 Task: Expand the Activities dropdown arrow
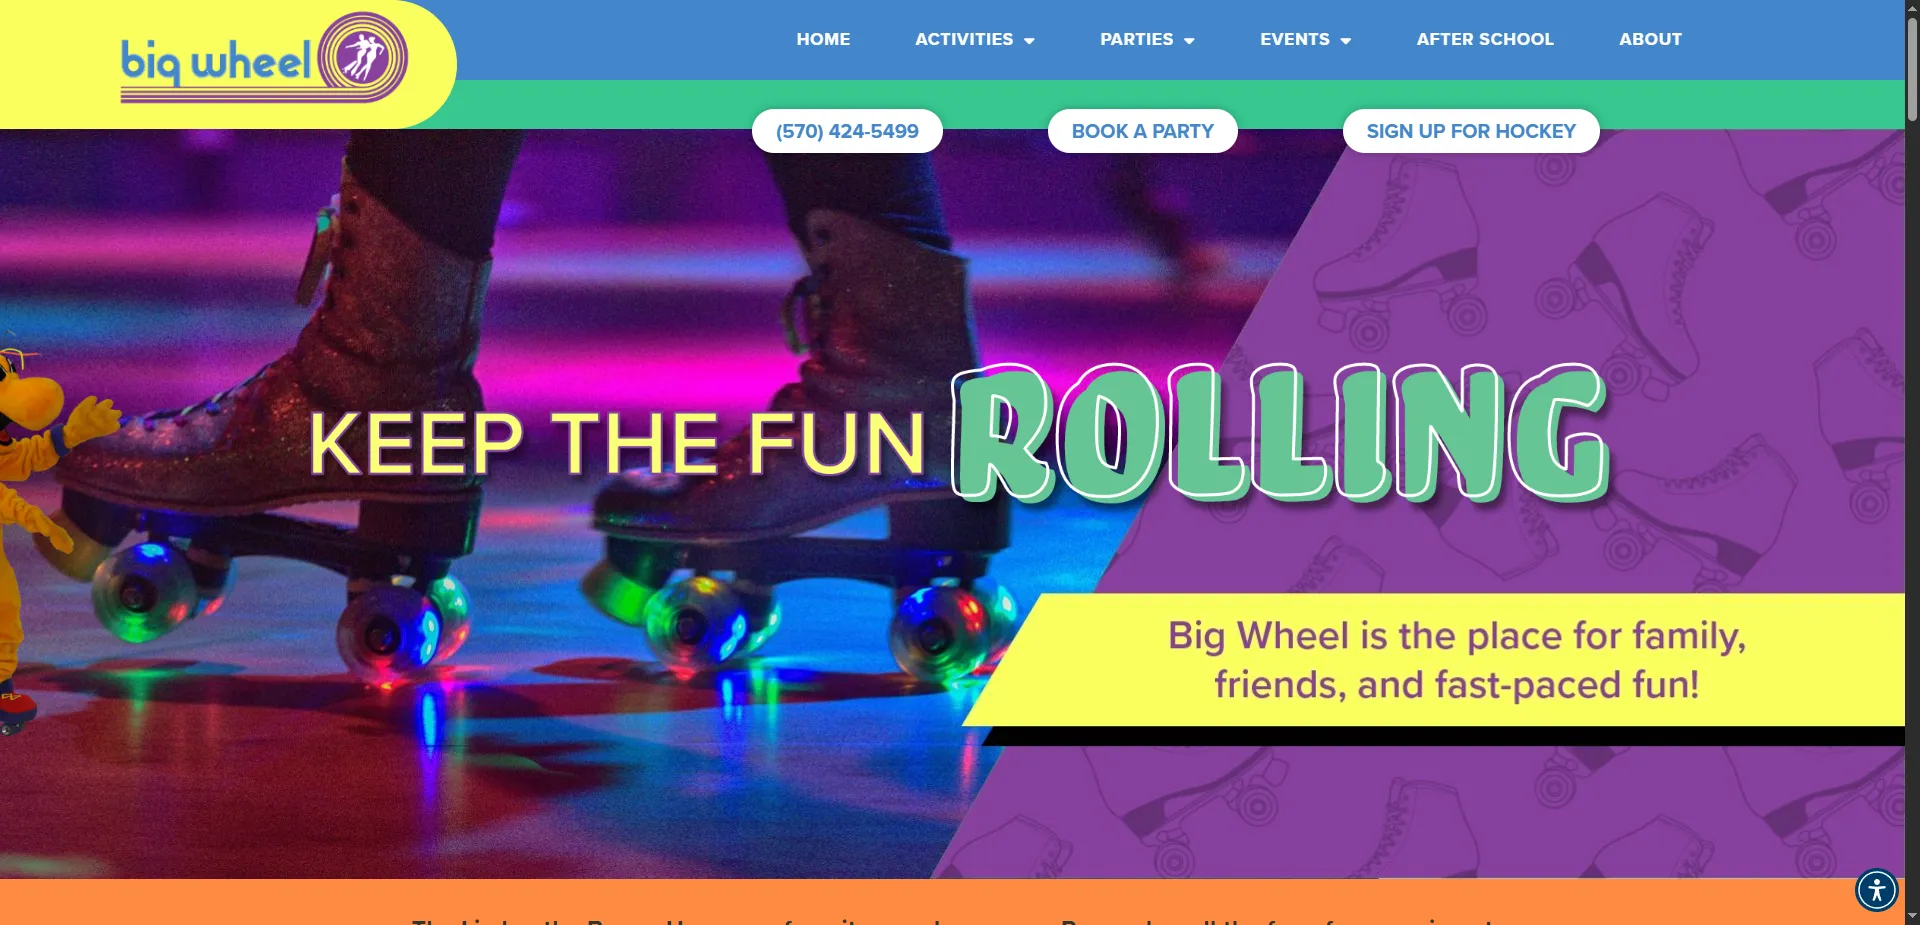coord(1029,41)
